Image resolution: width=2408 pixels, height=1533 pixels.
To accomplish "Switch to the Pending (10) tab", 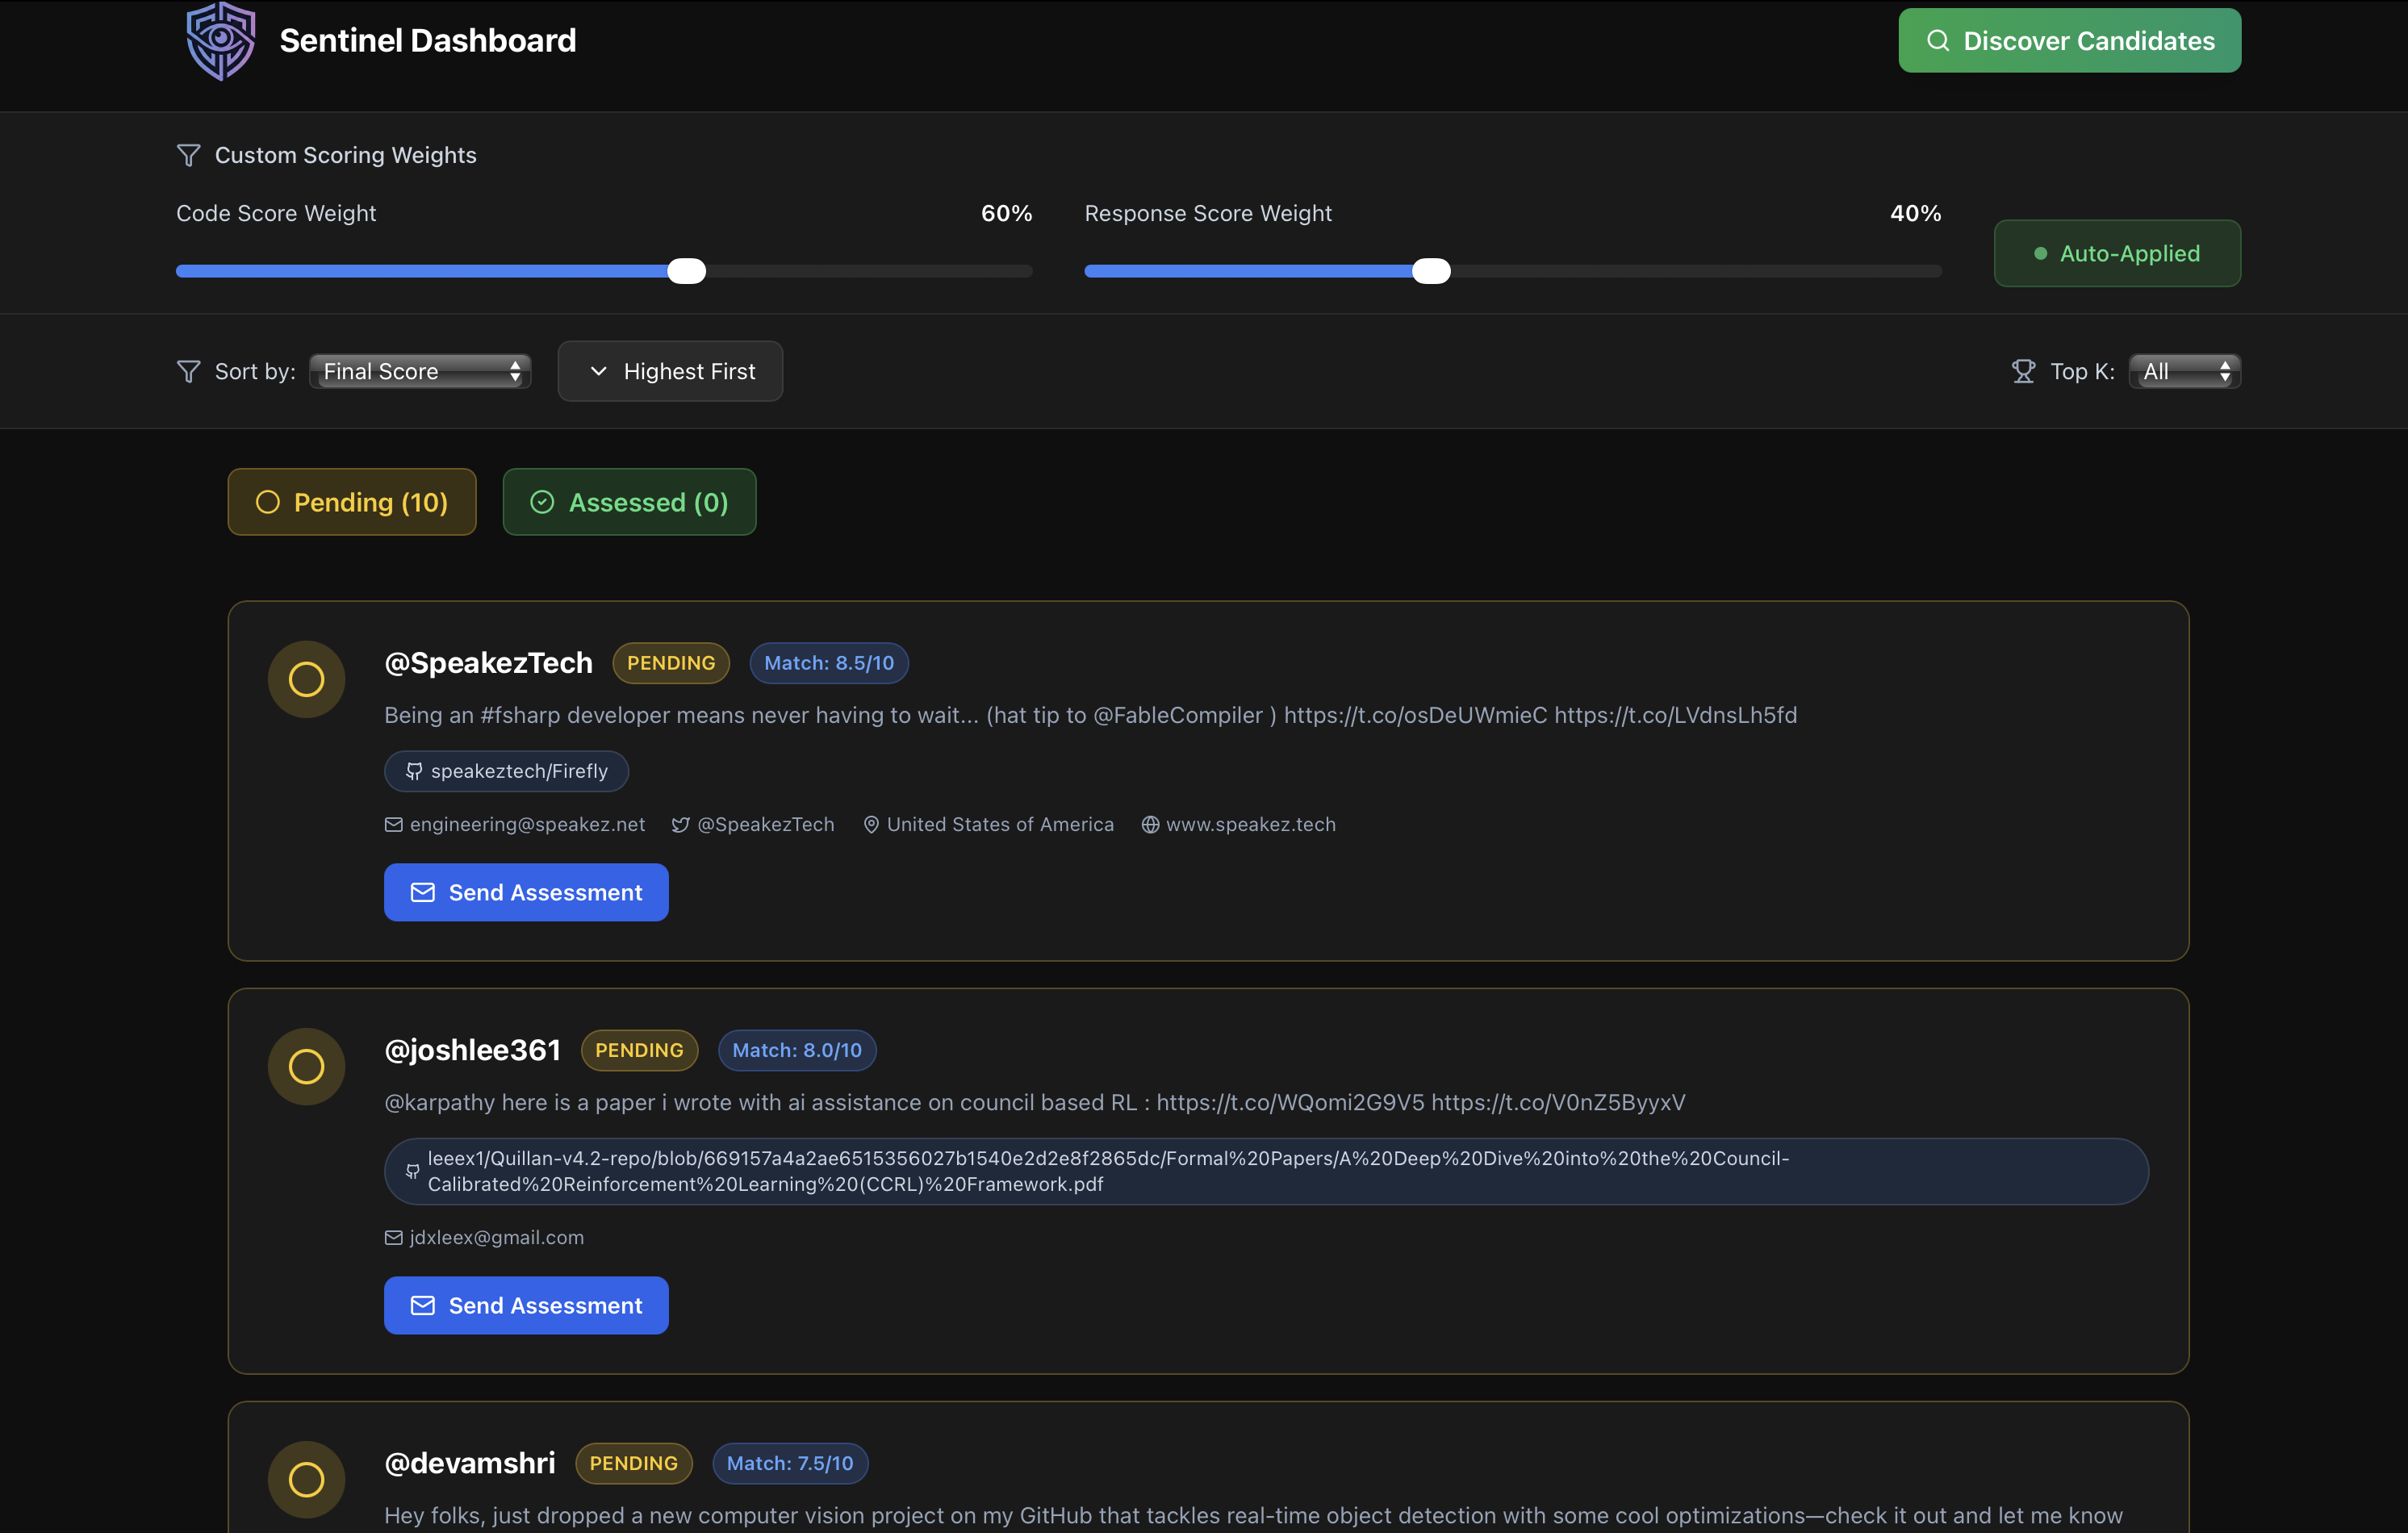I will 352,502.
